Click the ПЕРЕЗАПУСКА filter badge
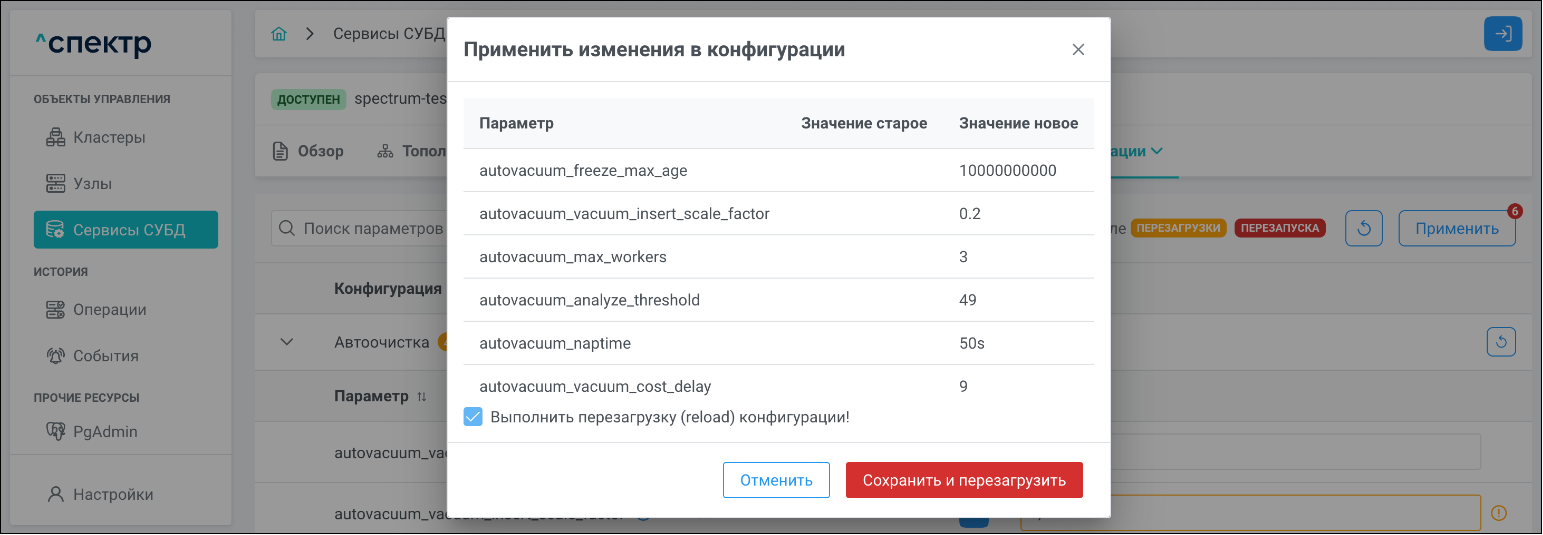1543x535 pixels. tap(1280, 228)
